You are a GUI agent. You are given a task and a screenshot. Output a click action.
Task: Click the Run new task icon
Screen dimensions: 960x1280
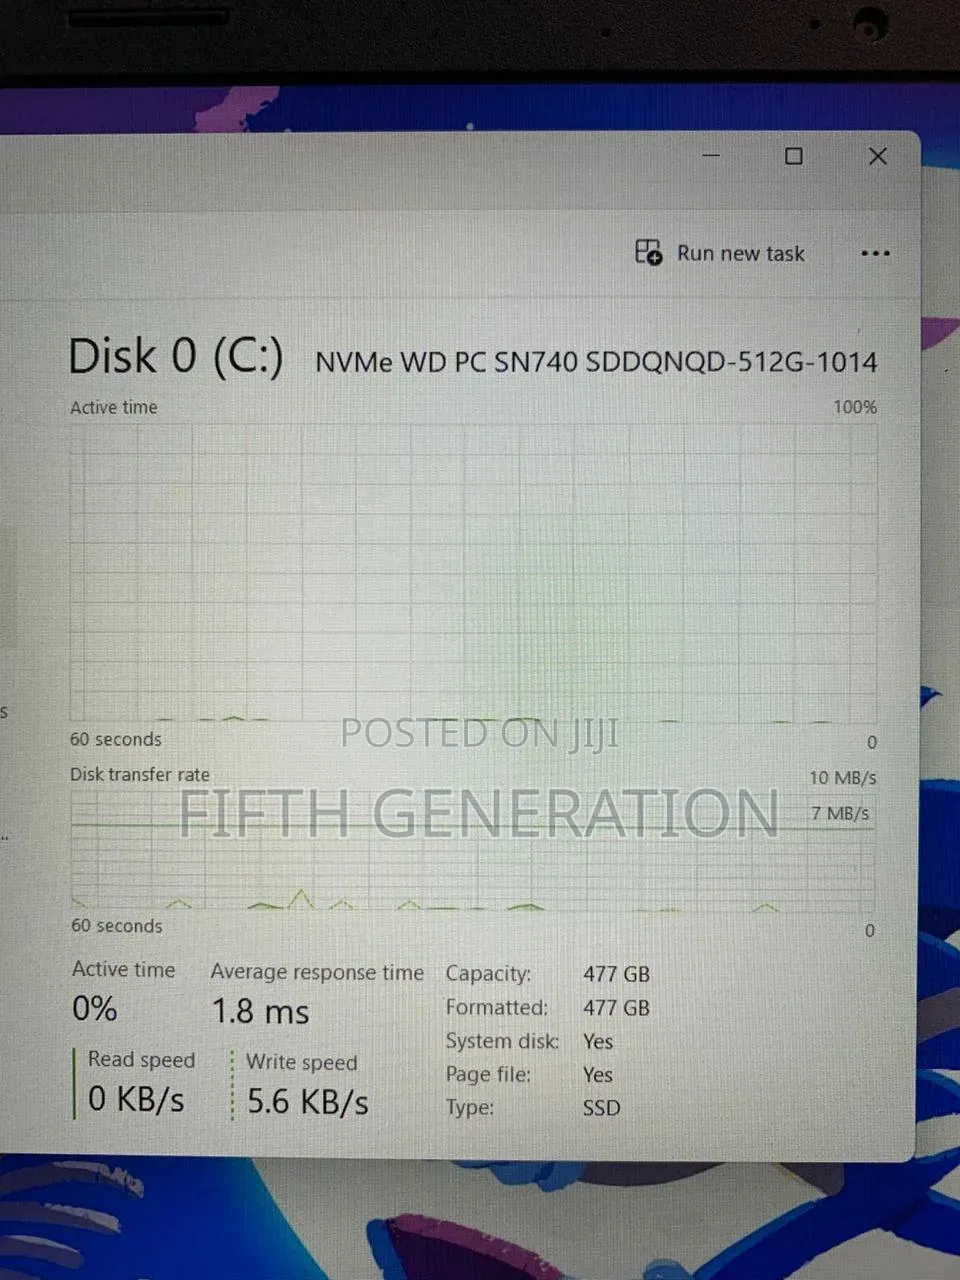tap(649, 252)
